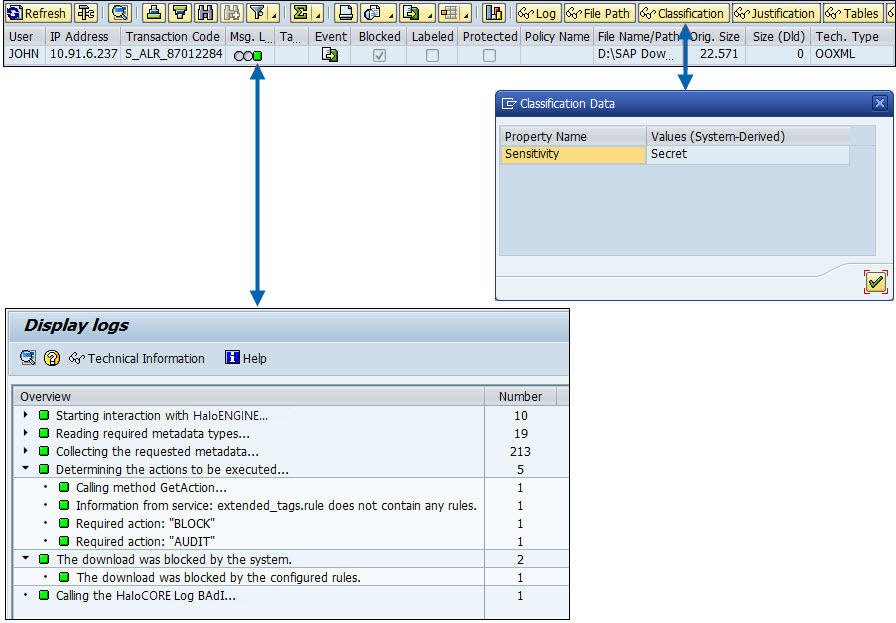896x623 pixels.
Task: Select the Calling the HaloCORE Log BAdI entry
Action: 146,596
